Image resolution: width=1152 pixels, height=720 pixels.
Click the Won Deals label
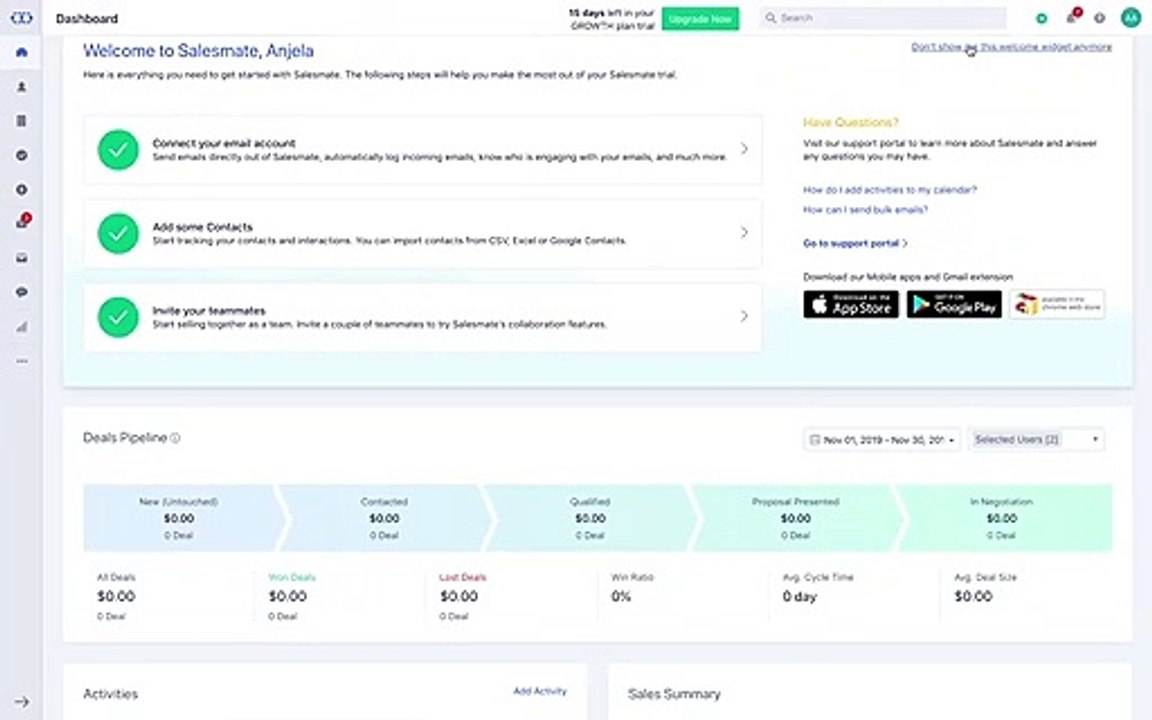(292, 577)
